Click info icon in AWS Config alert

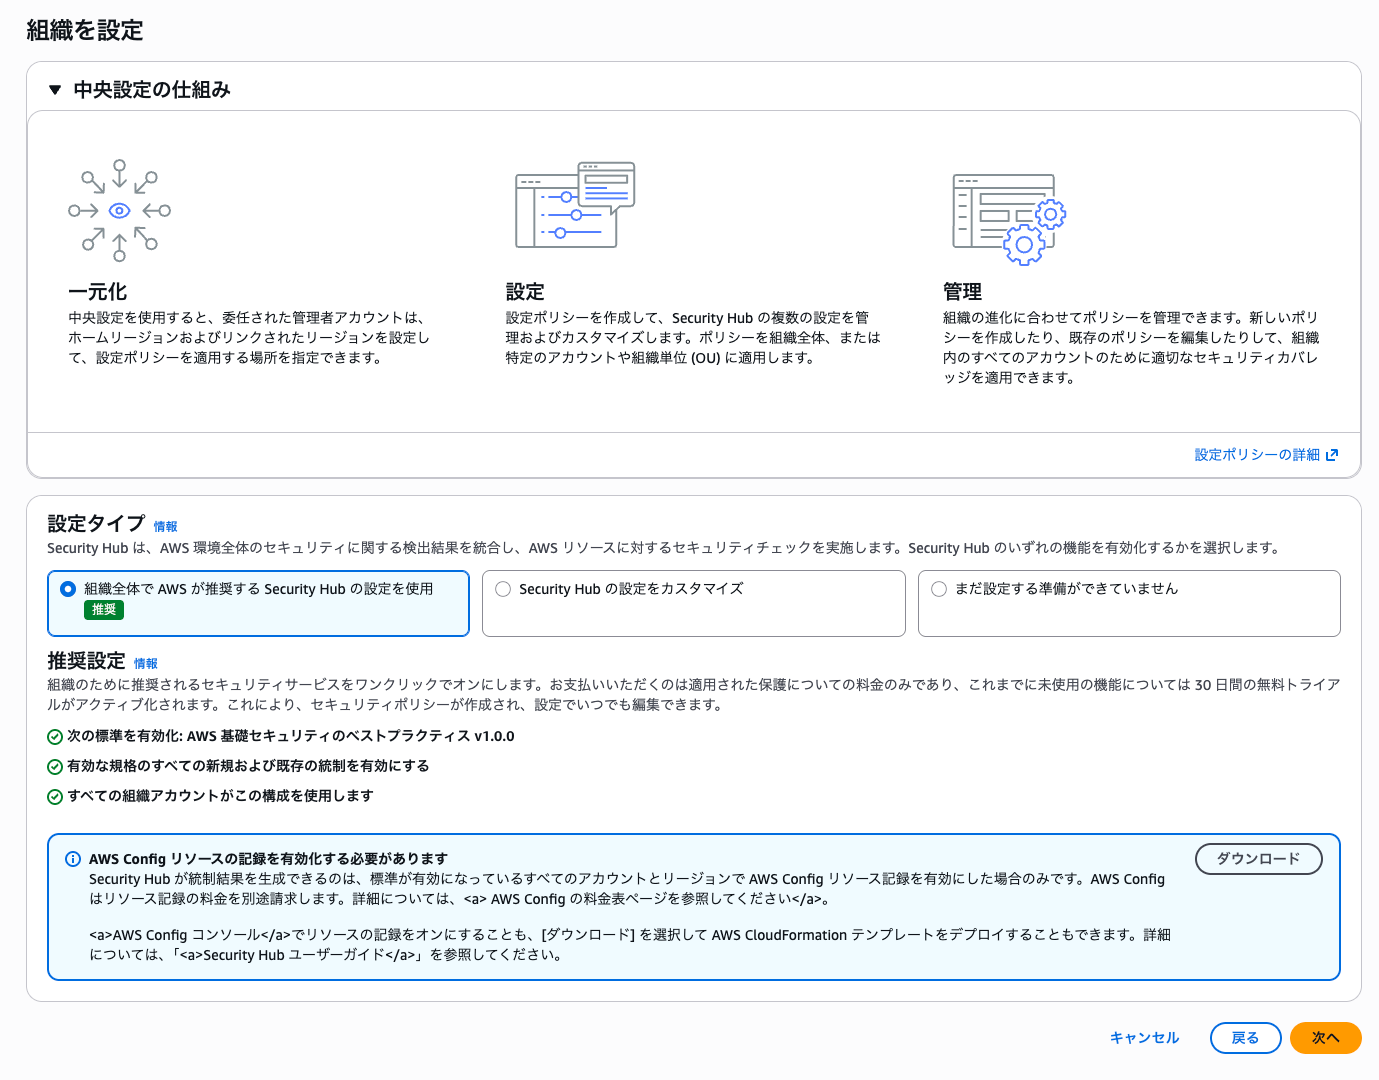tap(73, 859)
